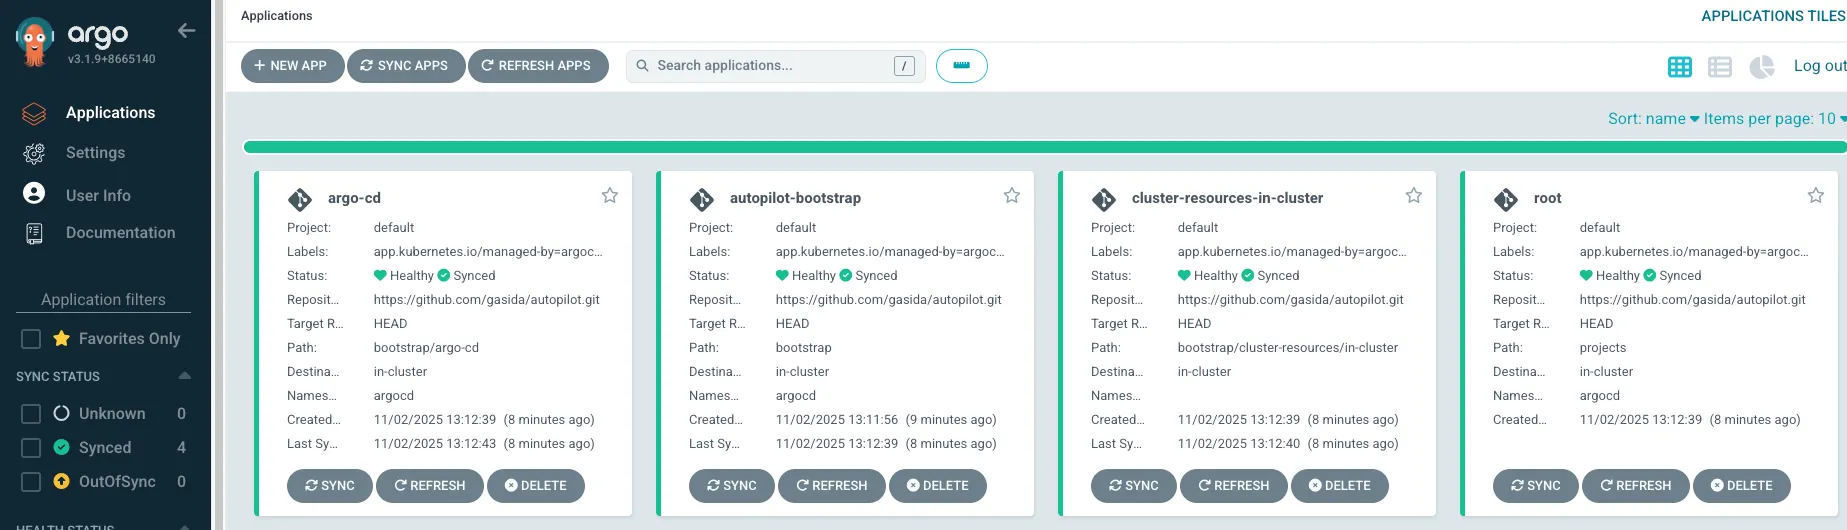This screenshot has width=1847, height=530.
Task: Click the REFRESH APPS button
Action: [538, 66]
